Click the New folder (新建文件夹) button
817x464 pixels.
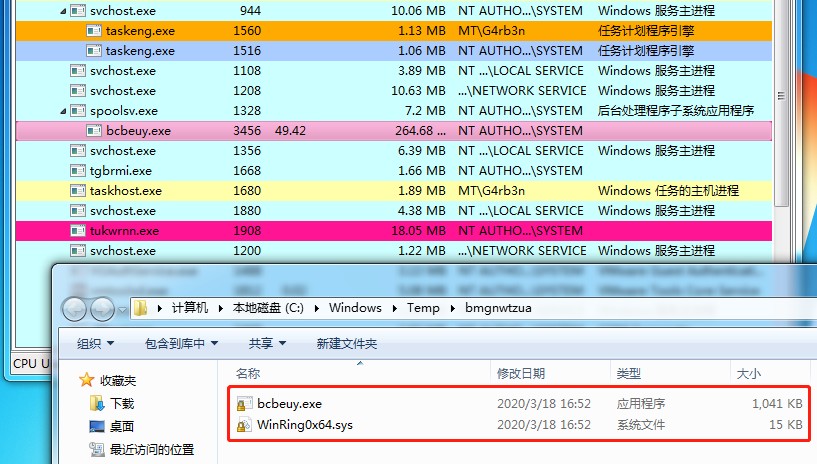[346, 343]
